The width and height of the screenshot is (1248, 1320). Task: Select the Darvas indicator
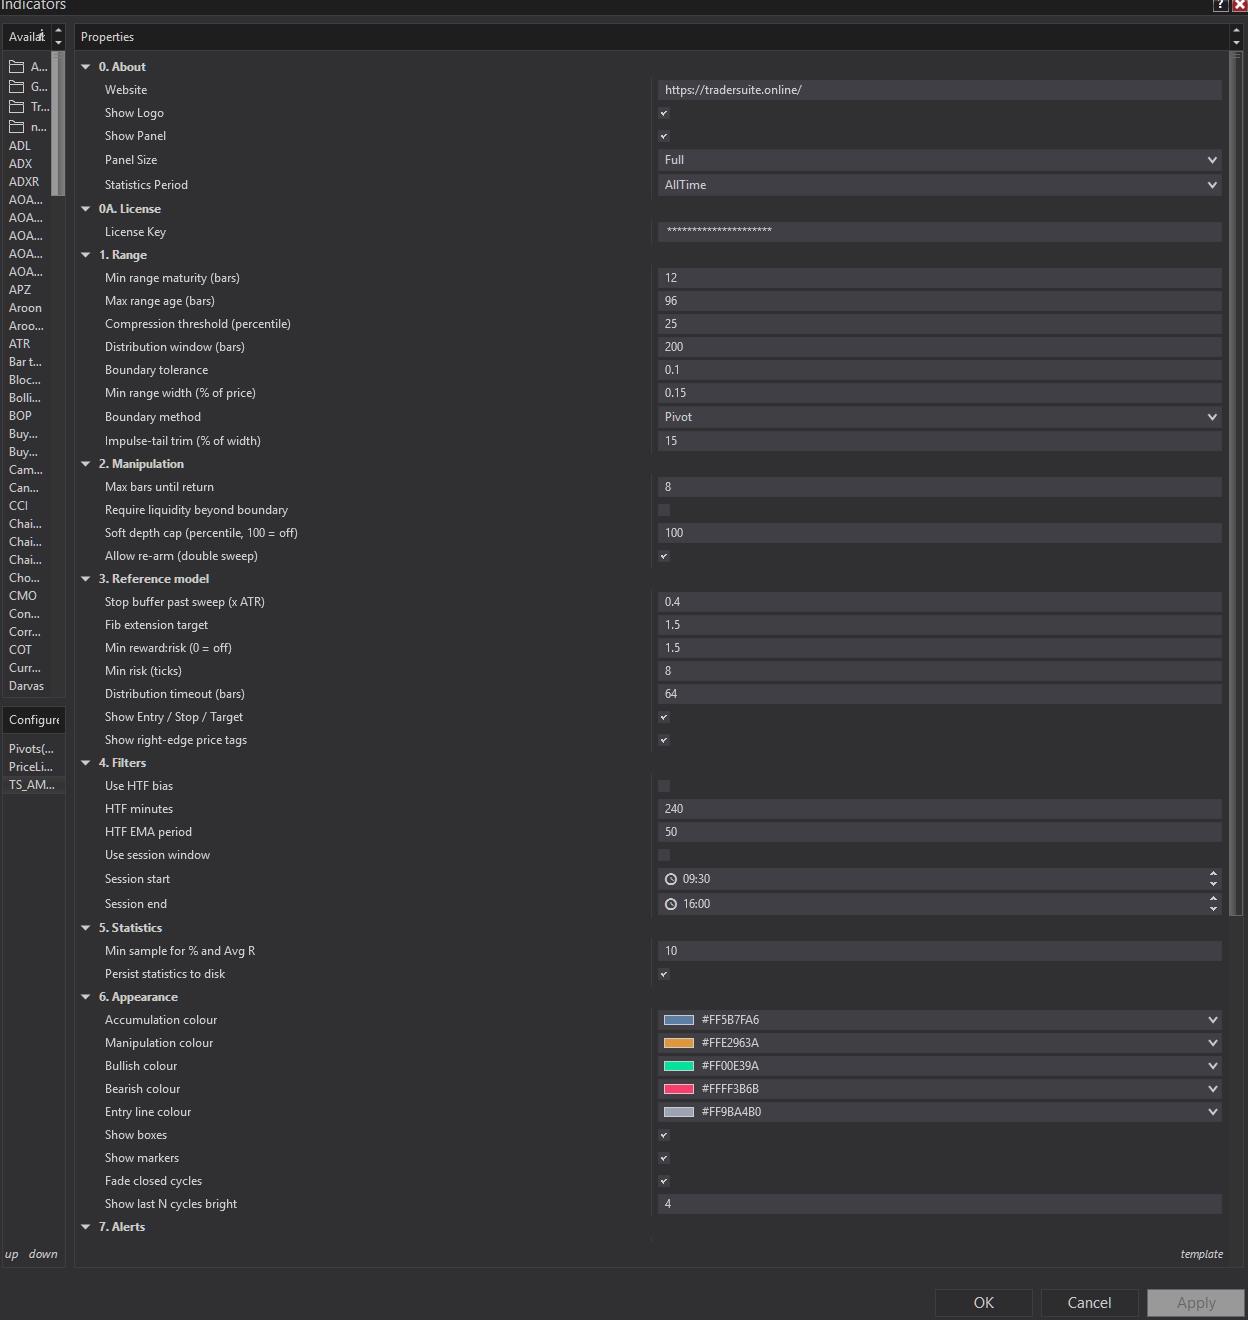27,686
